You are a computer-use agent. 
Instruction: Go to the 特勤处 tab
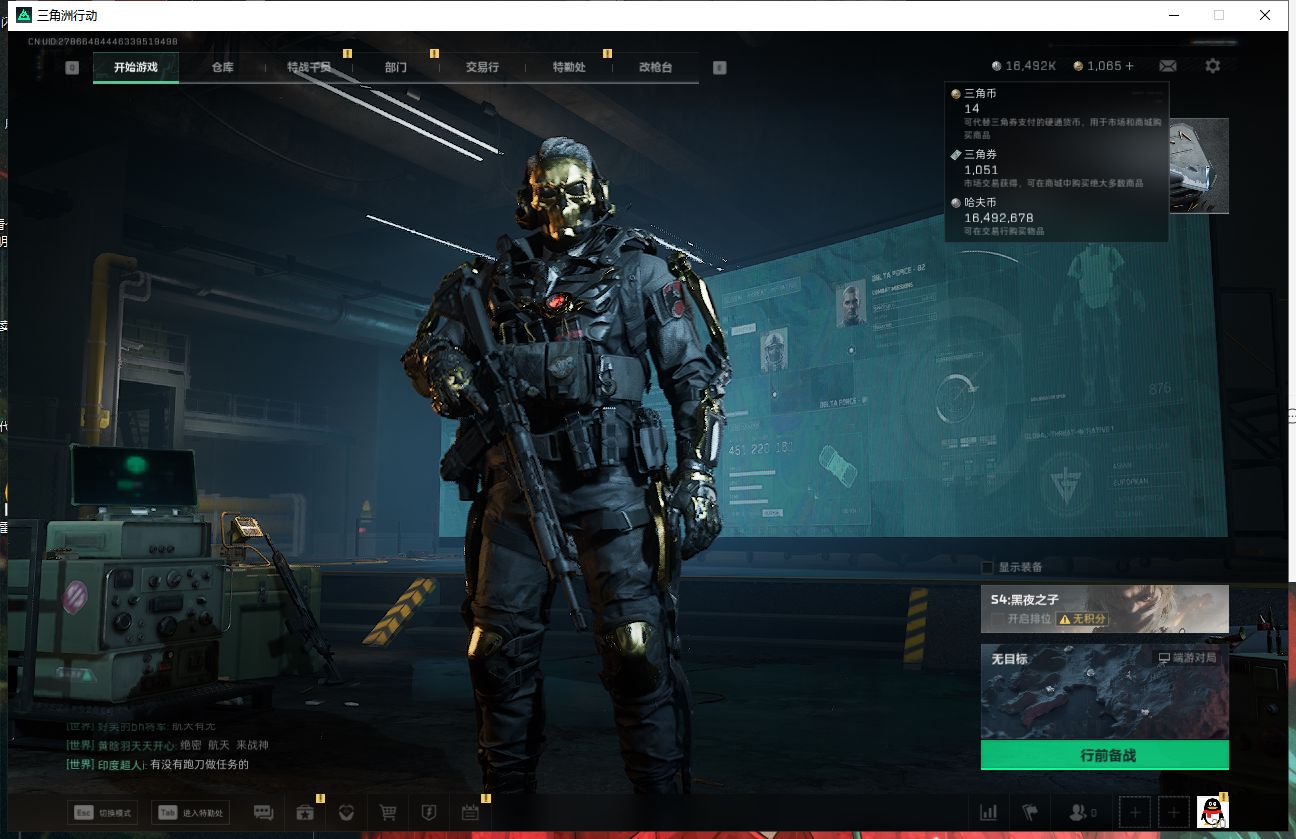[x=569, y=67]
